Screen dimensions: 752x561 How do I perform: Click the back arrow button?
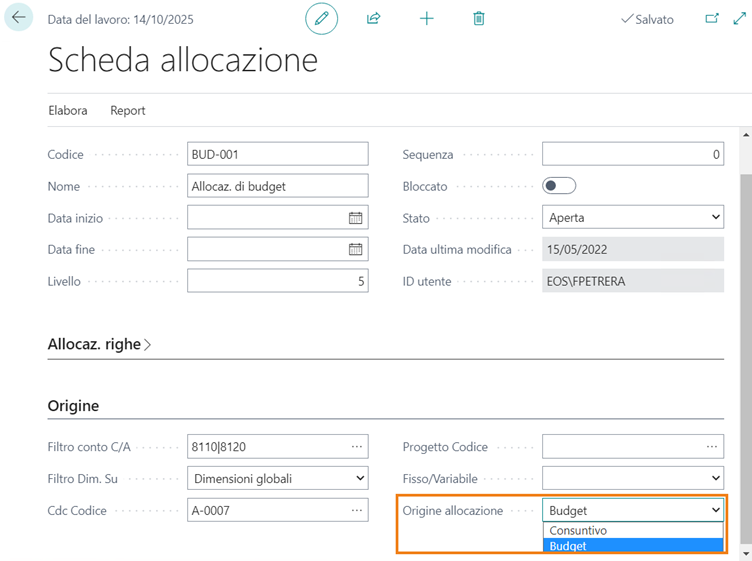pos(19,18)
